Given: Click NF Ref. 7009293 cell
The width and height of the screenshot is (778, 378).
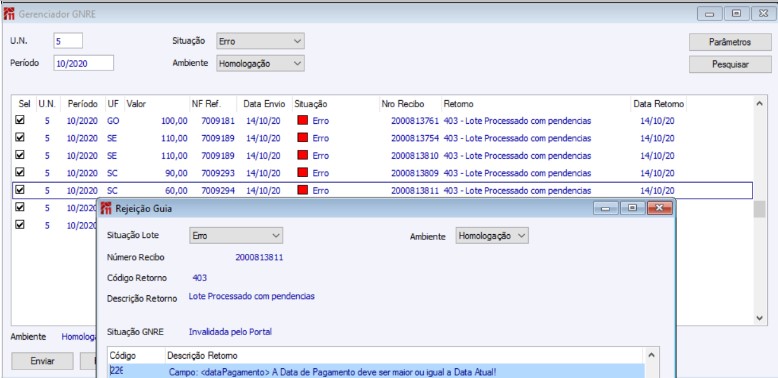Looking at the screenshot, I should (x=218, y=173).
